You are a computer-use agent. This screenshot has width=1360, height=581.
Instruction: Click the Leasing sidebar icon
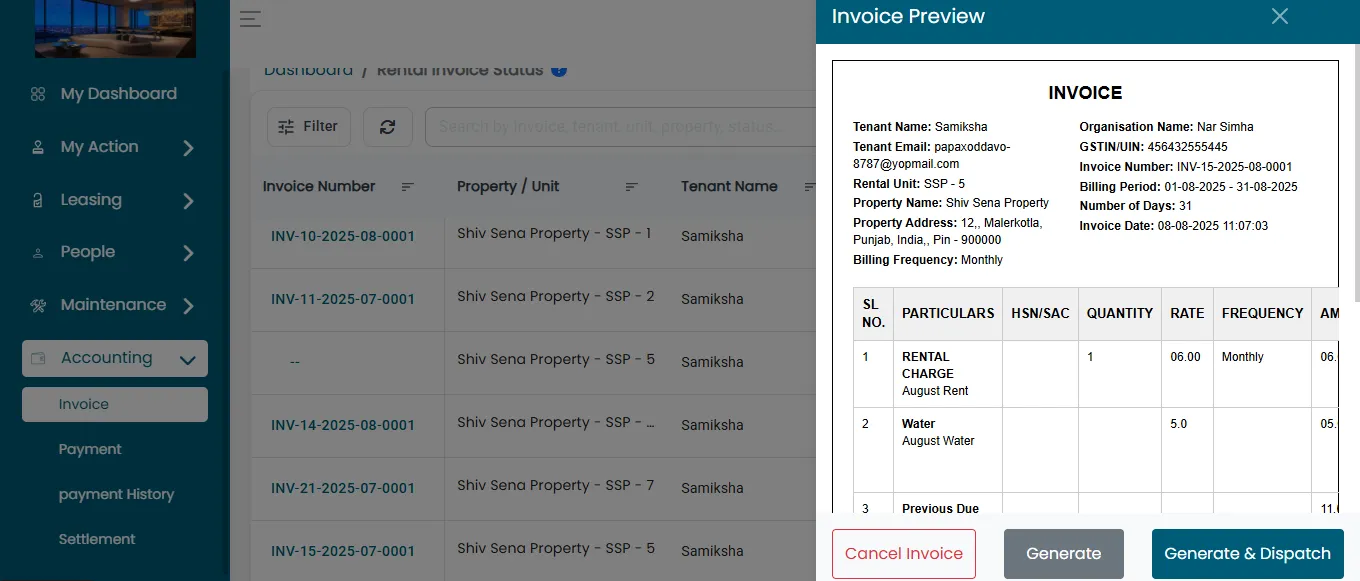(x=38, y=200)
